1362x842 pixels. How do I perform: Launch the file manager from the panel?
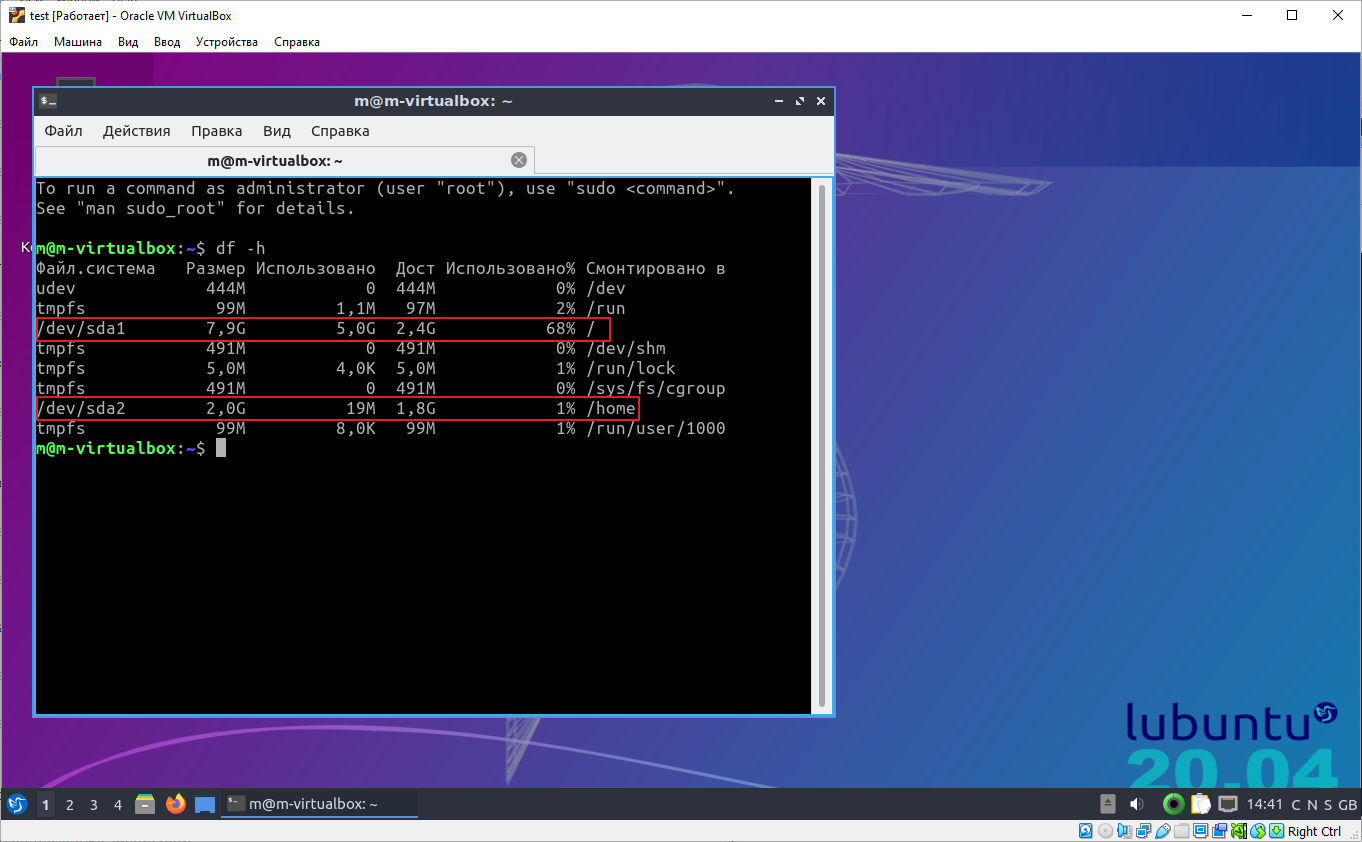pyautogui.click(x=146, y=804)
